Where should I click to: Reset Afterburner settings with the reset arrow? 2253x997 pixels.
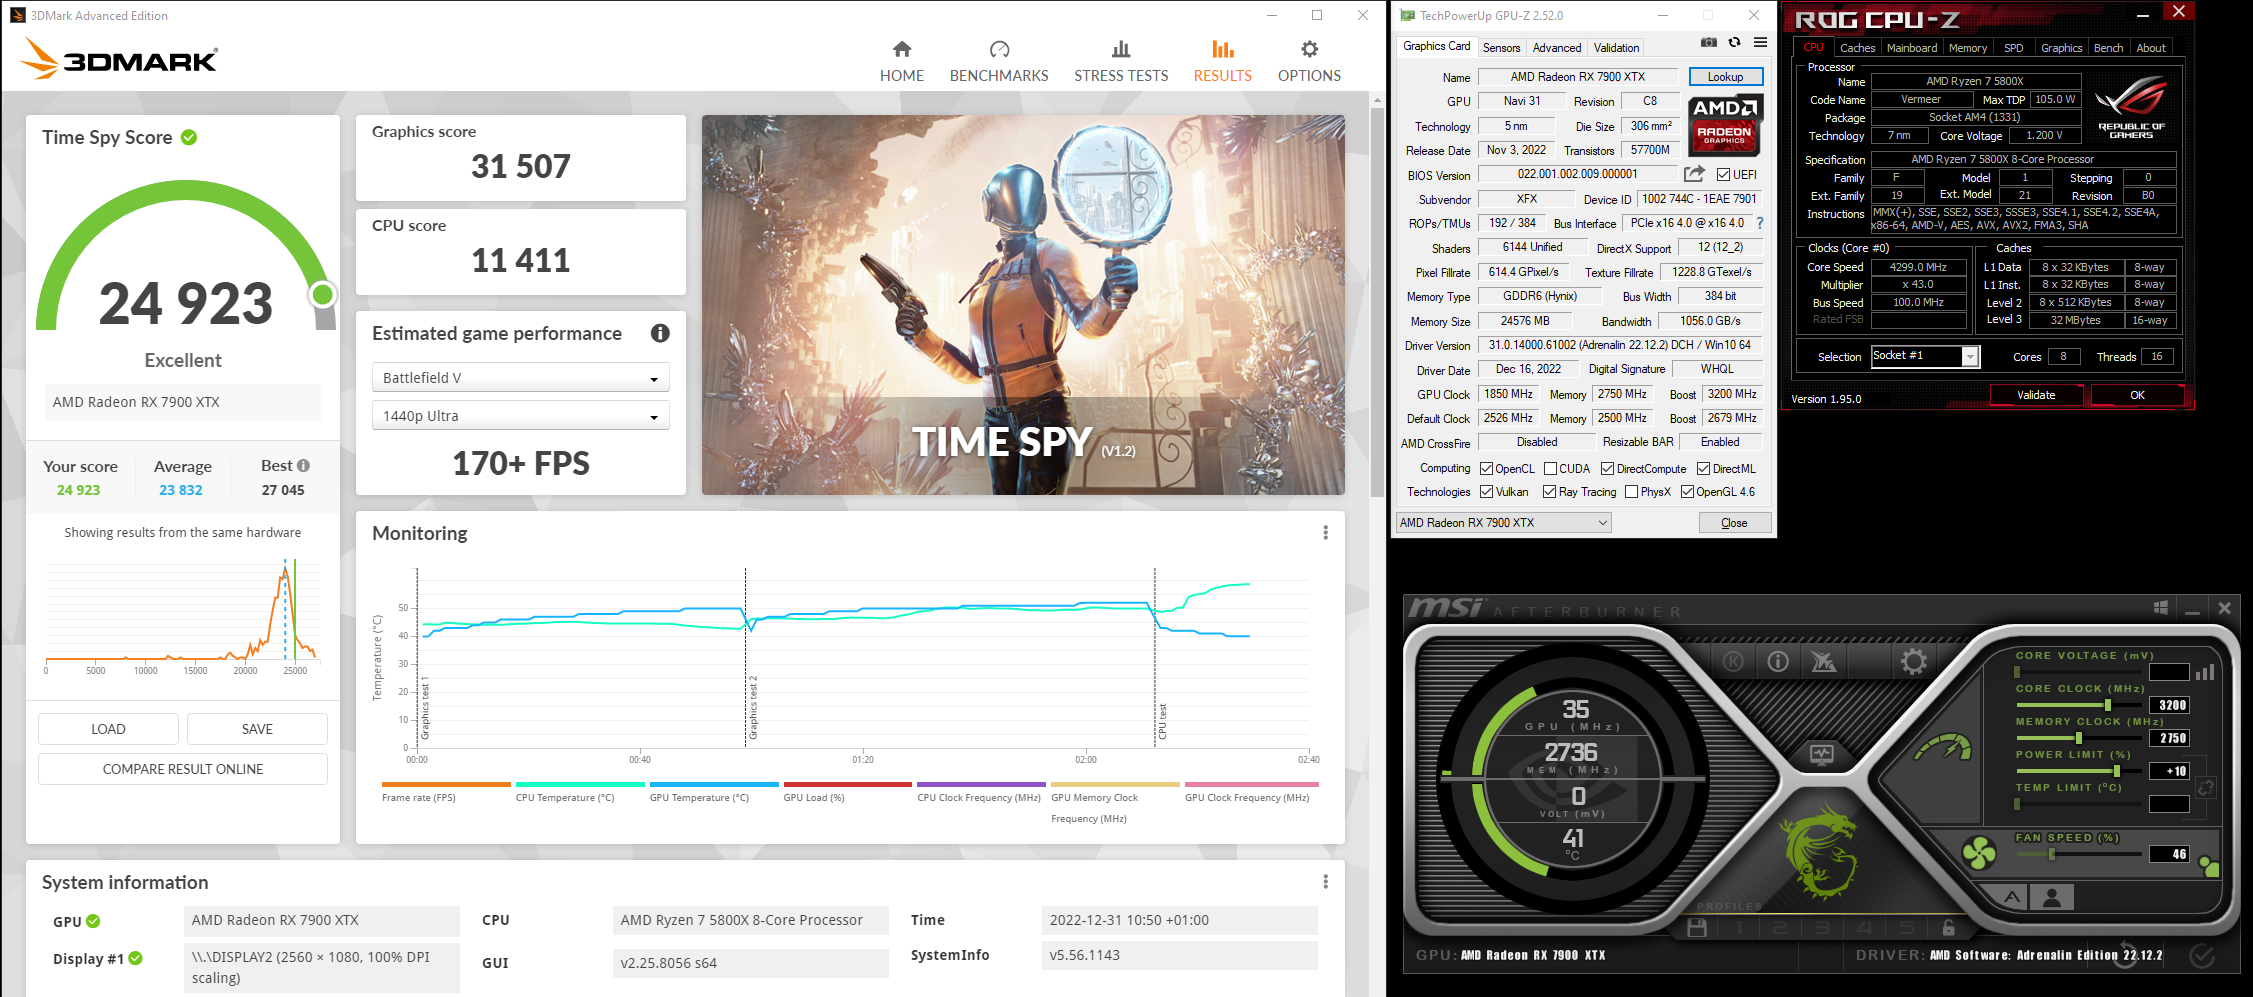[2127, 956]
